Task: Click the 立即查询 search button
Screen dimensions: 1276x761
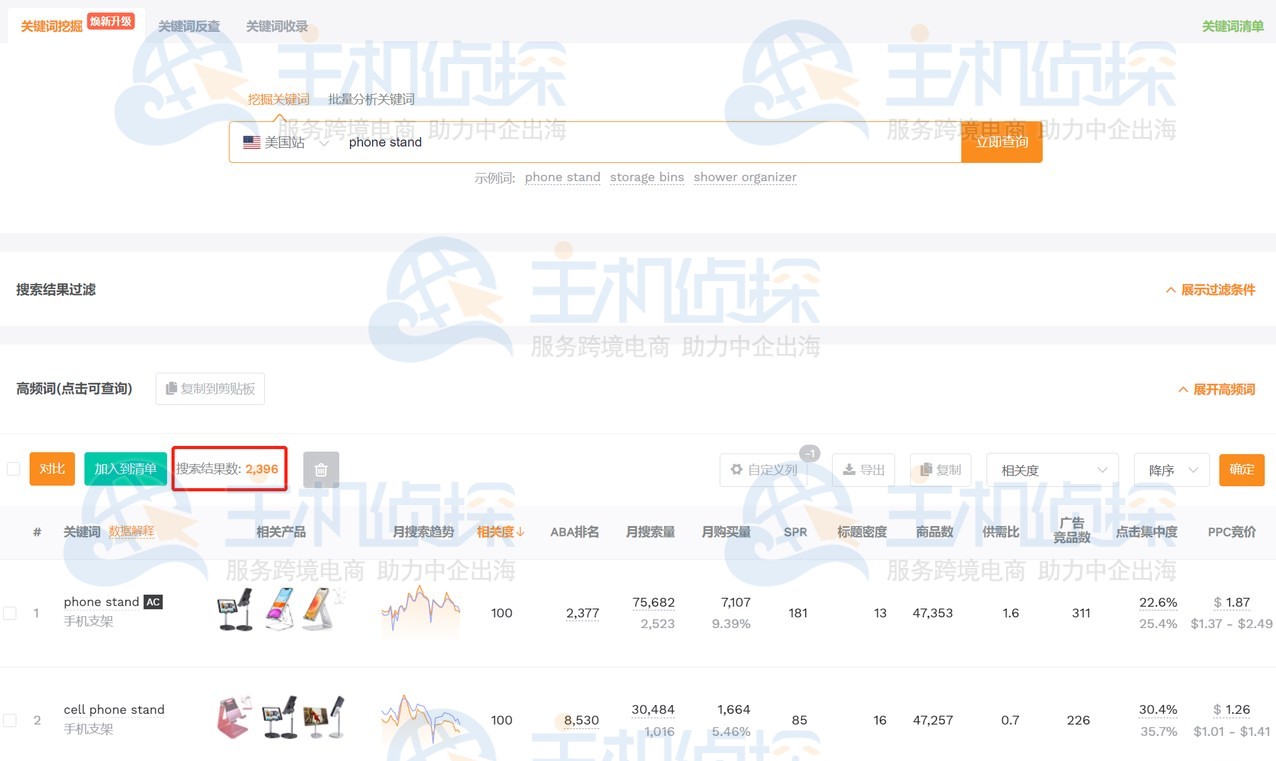Action: [x=1001, y=142]
